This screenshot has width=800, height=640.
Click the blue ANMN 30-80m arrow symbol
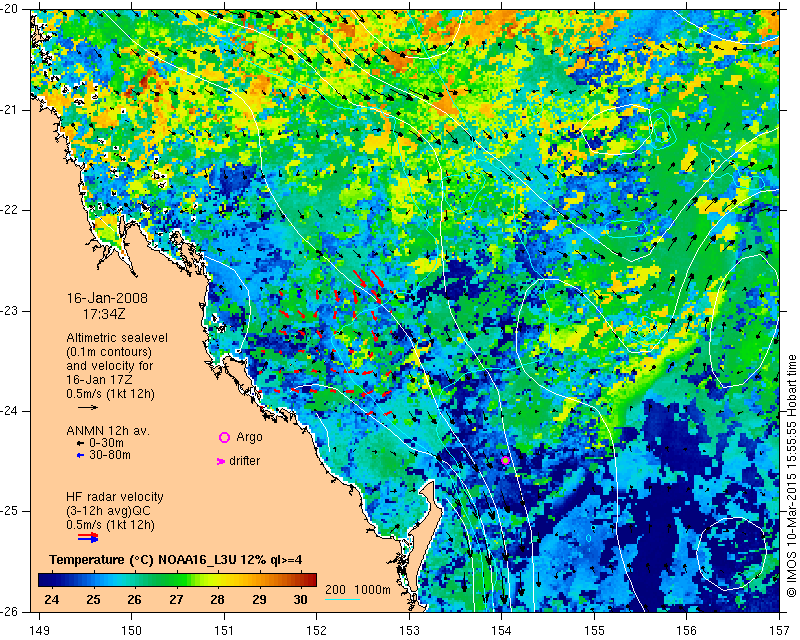[80, 455]
